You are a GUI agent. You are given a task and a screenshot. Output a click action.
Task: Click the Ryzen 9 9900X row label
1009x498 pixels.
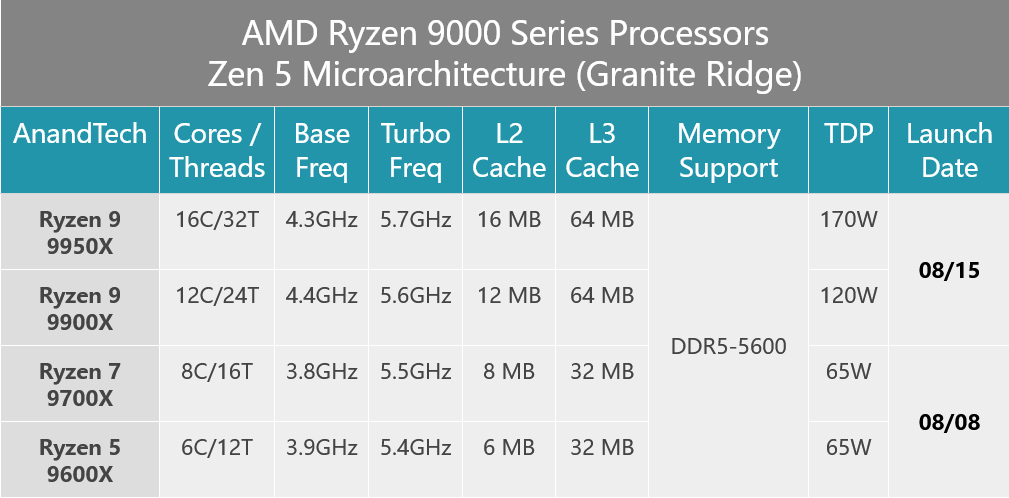pos(80,308)
